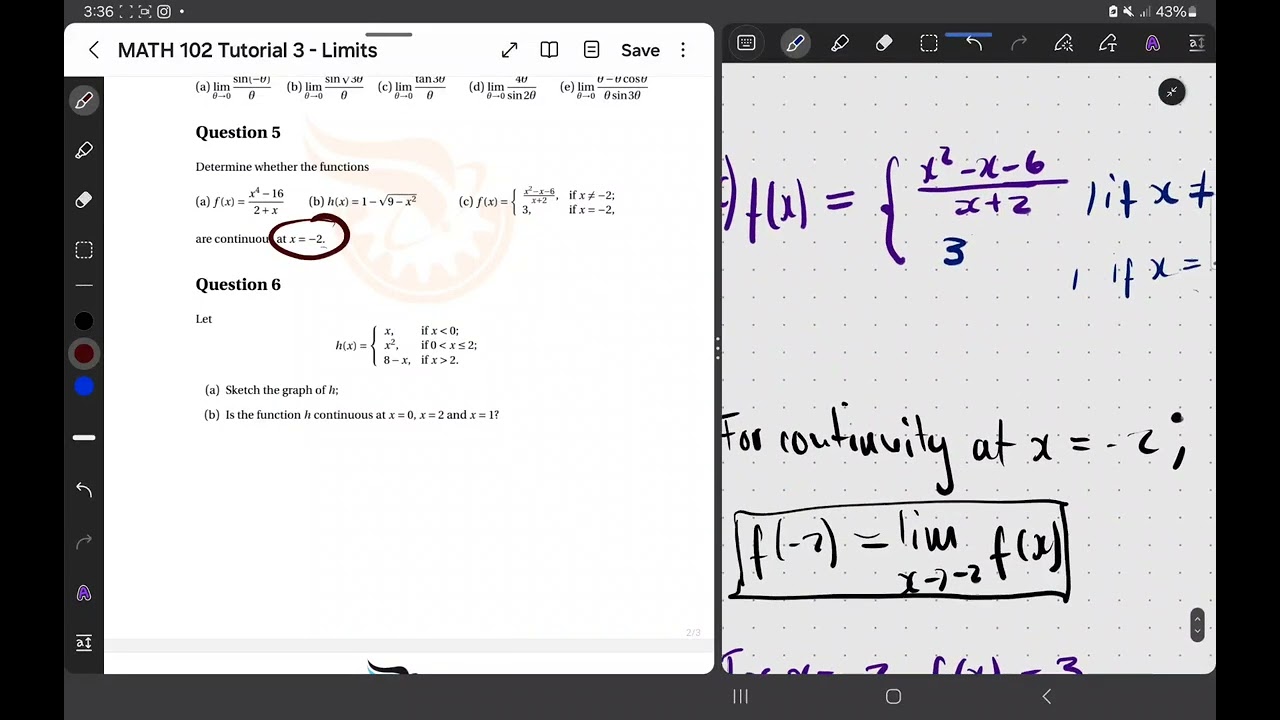The height and width of the screenshot is (720, 1280).
Task: Select the eraser in notes toolbar
Action: point(884,43)
